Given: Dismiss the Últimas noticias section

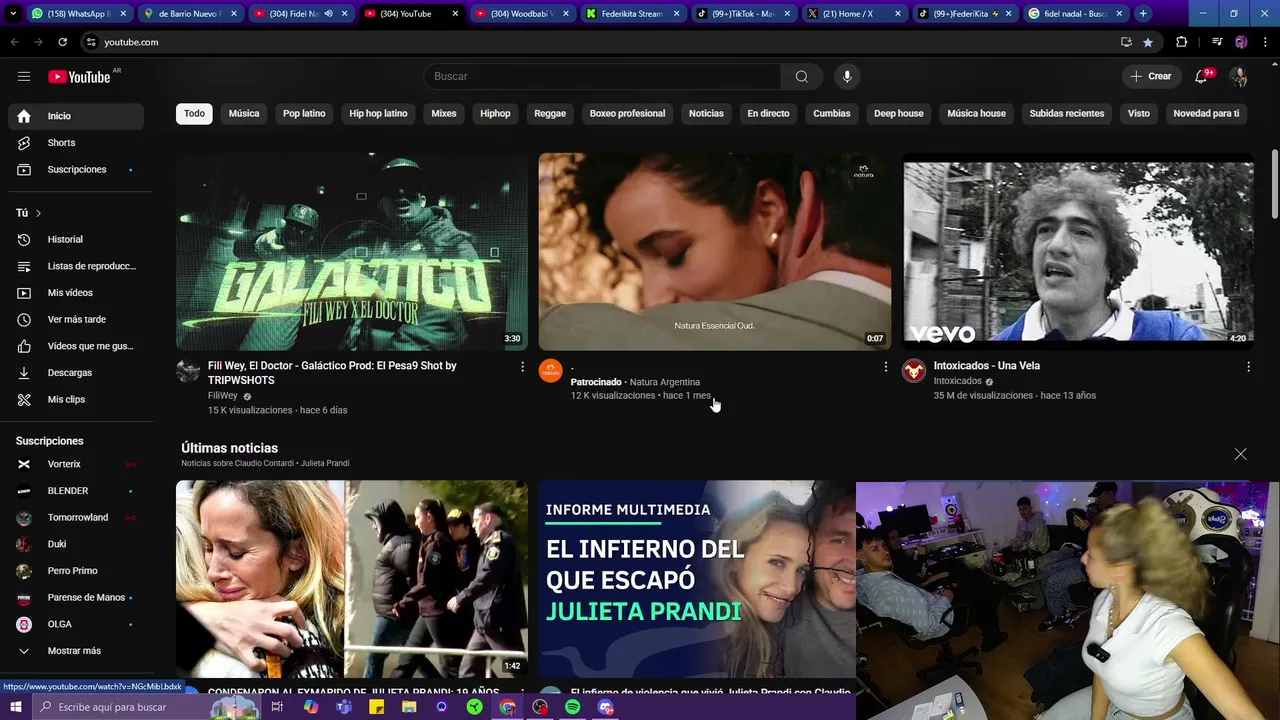Looking at the screenshot, I should click(x=1240, y=454).
